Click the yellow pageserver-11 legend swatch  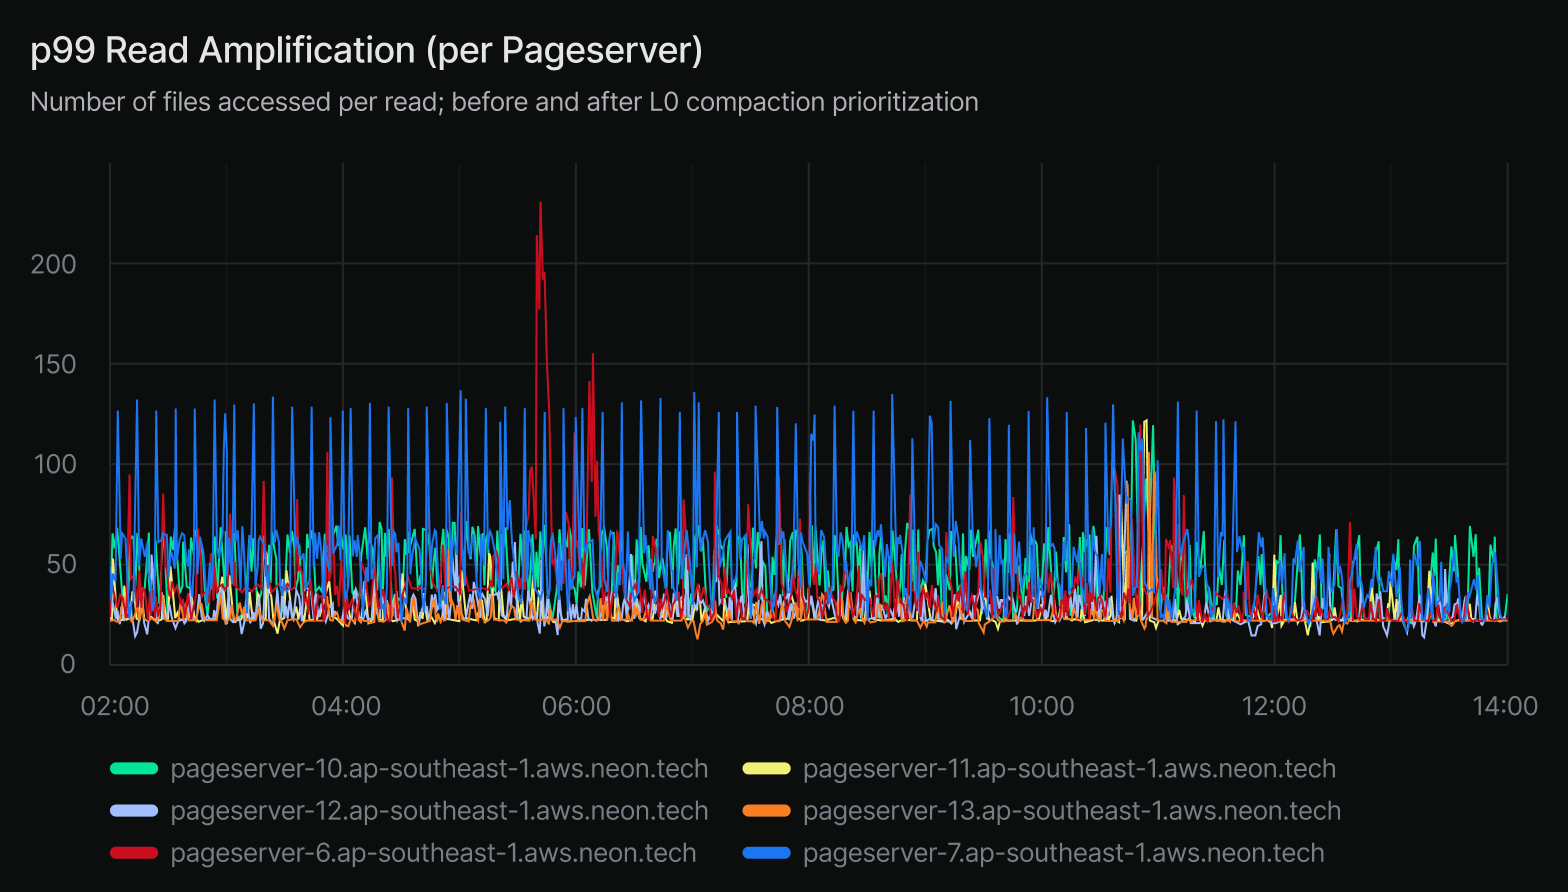tap(767, 769)
